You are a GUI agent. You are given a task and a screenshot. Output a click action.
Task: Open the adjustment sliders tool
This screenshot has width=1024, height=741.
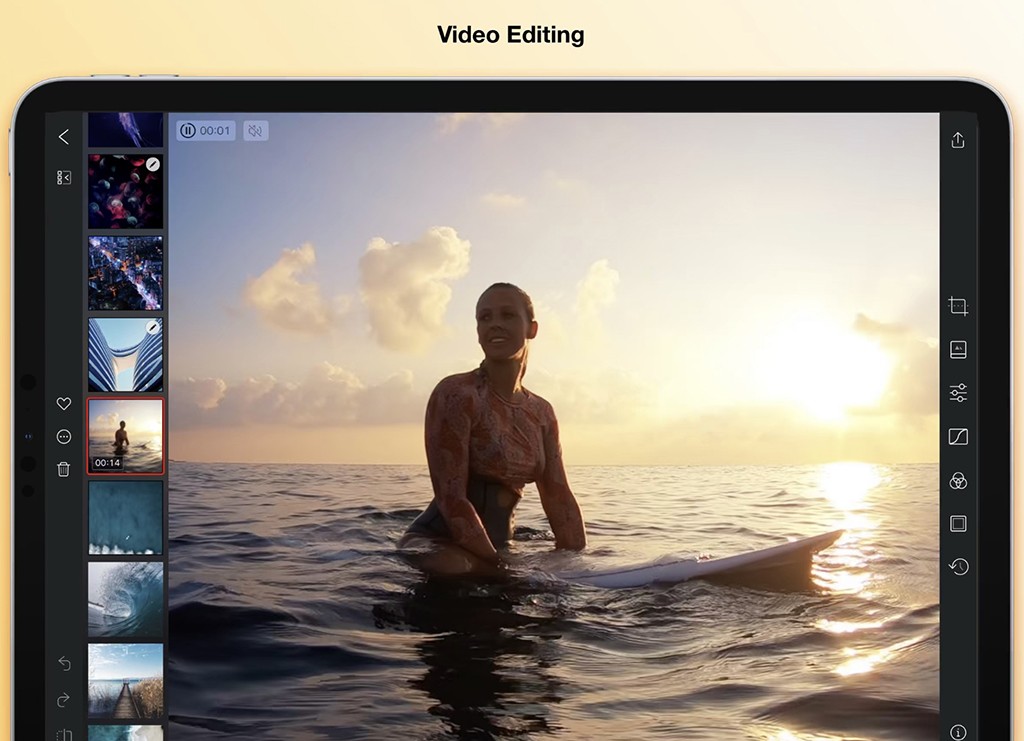(958, 393)
